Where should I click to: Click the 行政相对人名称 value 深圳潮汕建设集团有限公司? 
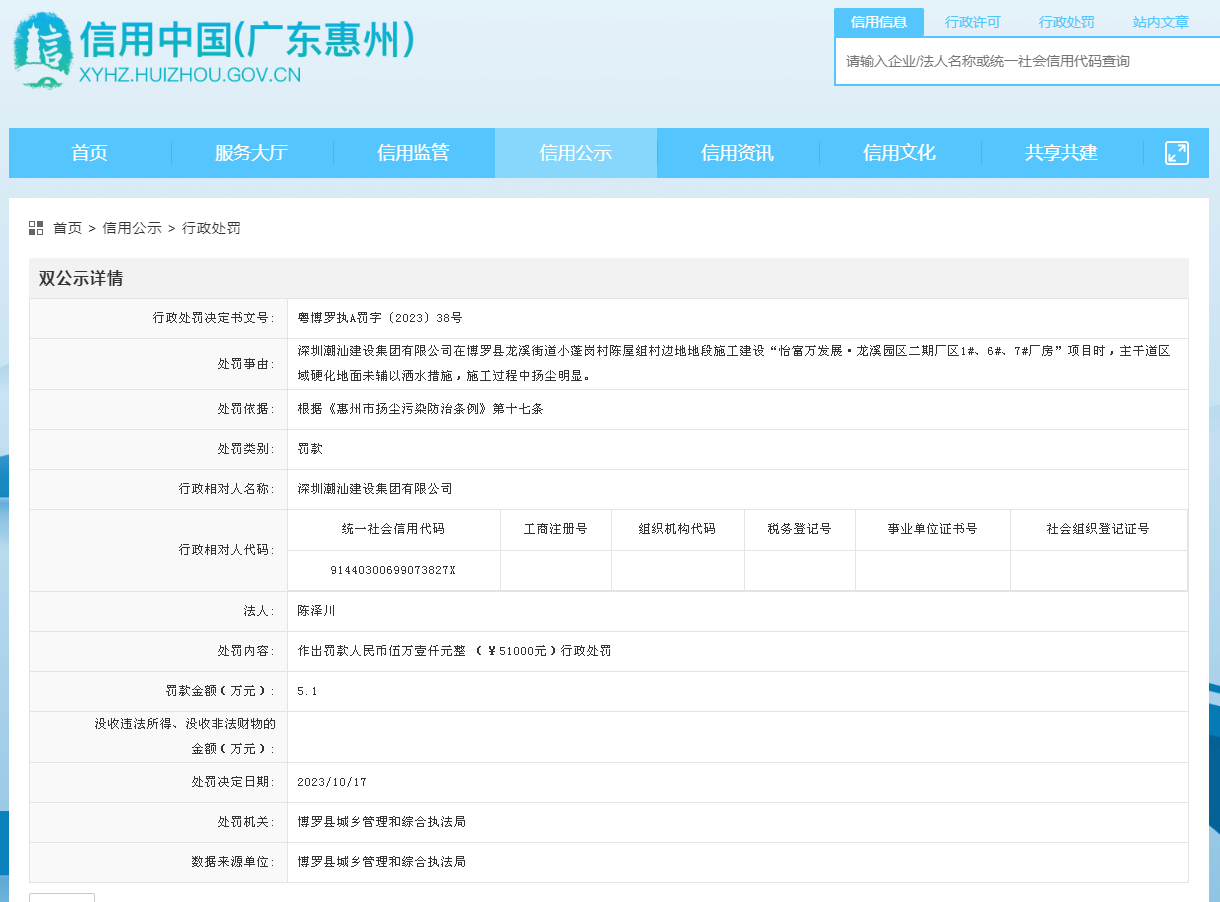375,489
